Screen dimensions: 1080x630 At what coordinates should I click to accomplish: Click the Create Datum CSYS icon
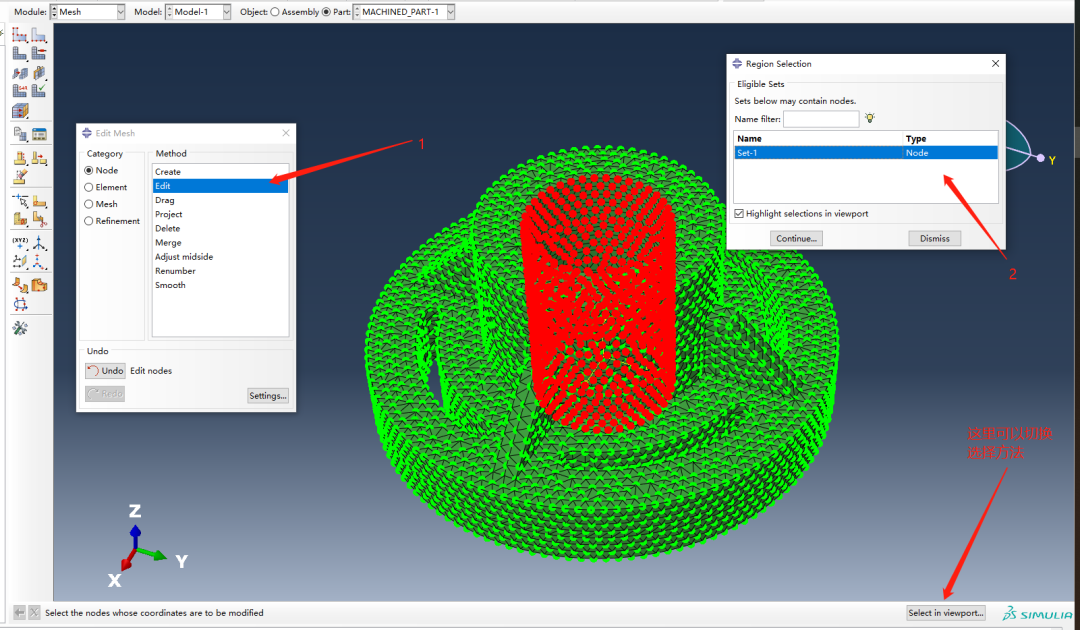[39, 262]
